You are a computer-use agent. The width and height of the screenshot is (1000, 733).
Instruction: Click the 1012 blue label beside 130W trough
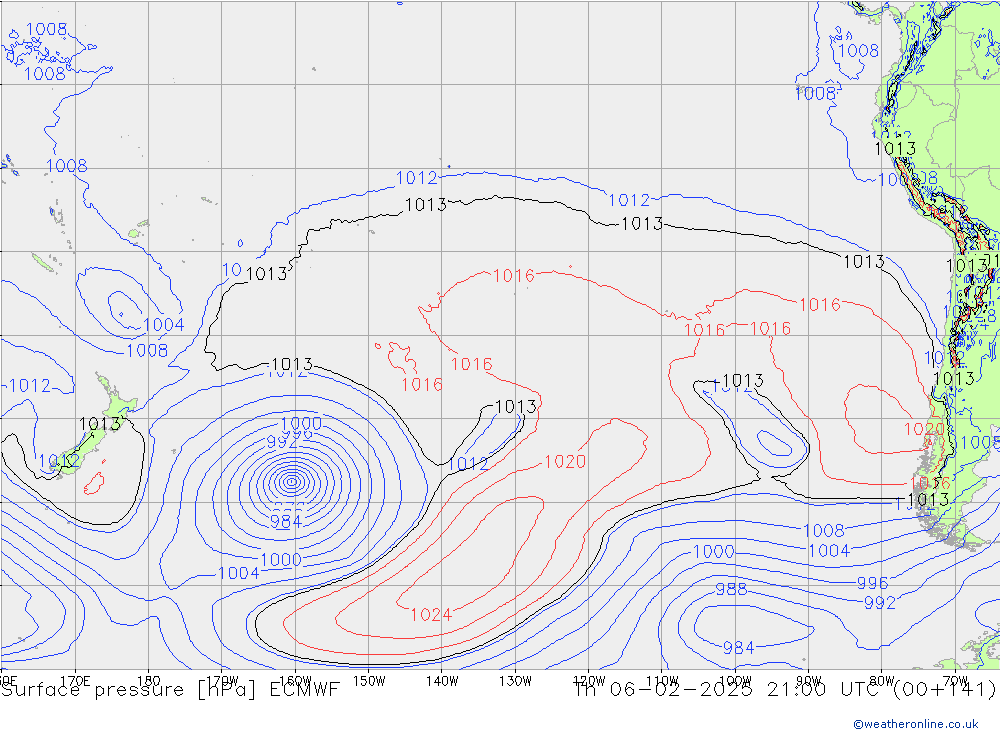pyautogui.click(x=467, y=464)
